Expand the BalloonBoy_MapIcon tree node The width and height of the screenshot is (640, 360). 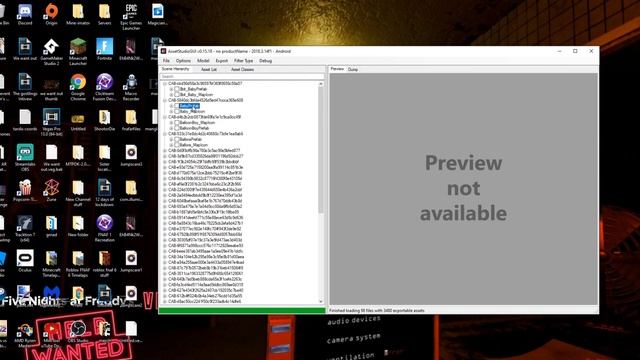(171, 122)
